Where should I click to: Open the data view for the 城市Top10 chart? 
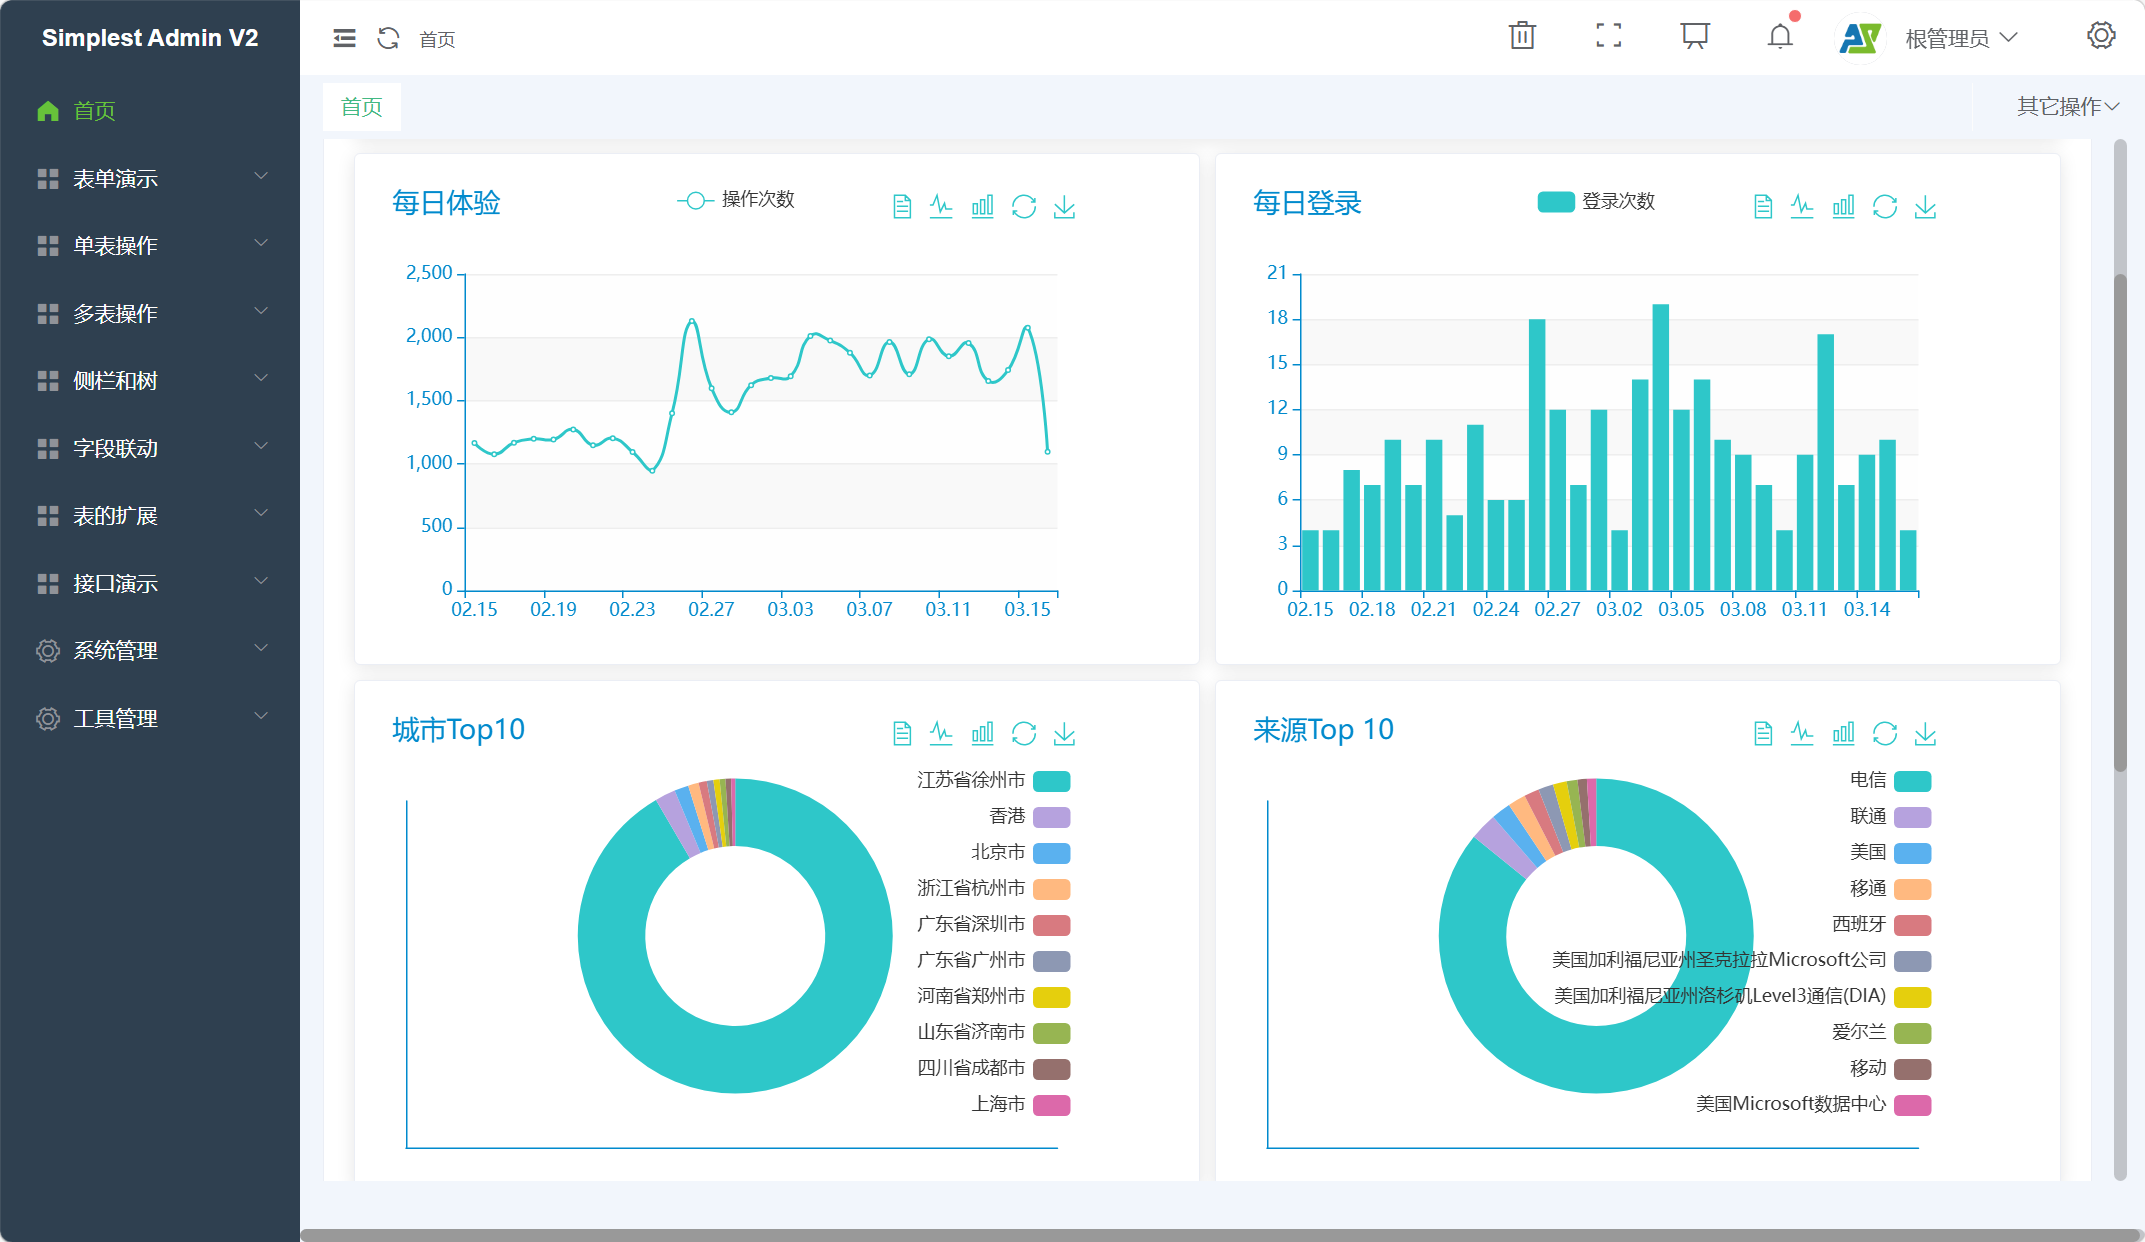point(901,734)
